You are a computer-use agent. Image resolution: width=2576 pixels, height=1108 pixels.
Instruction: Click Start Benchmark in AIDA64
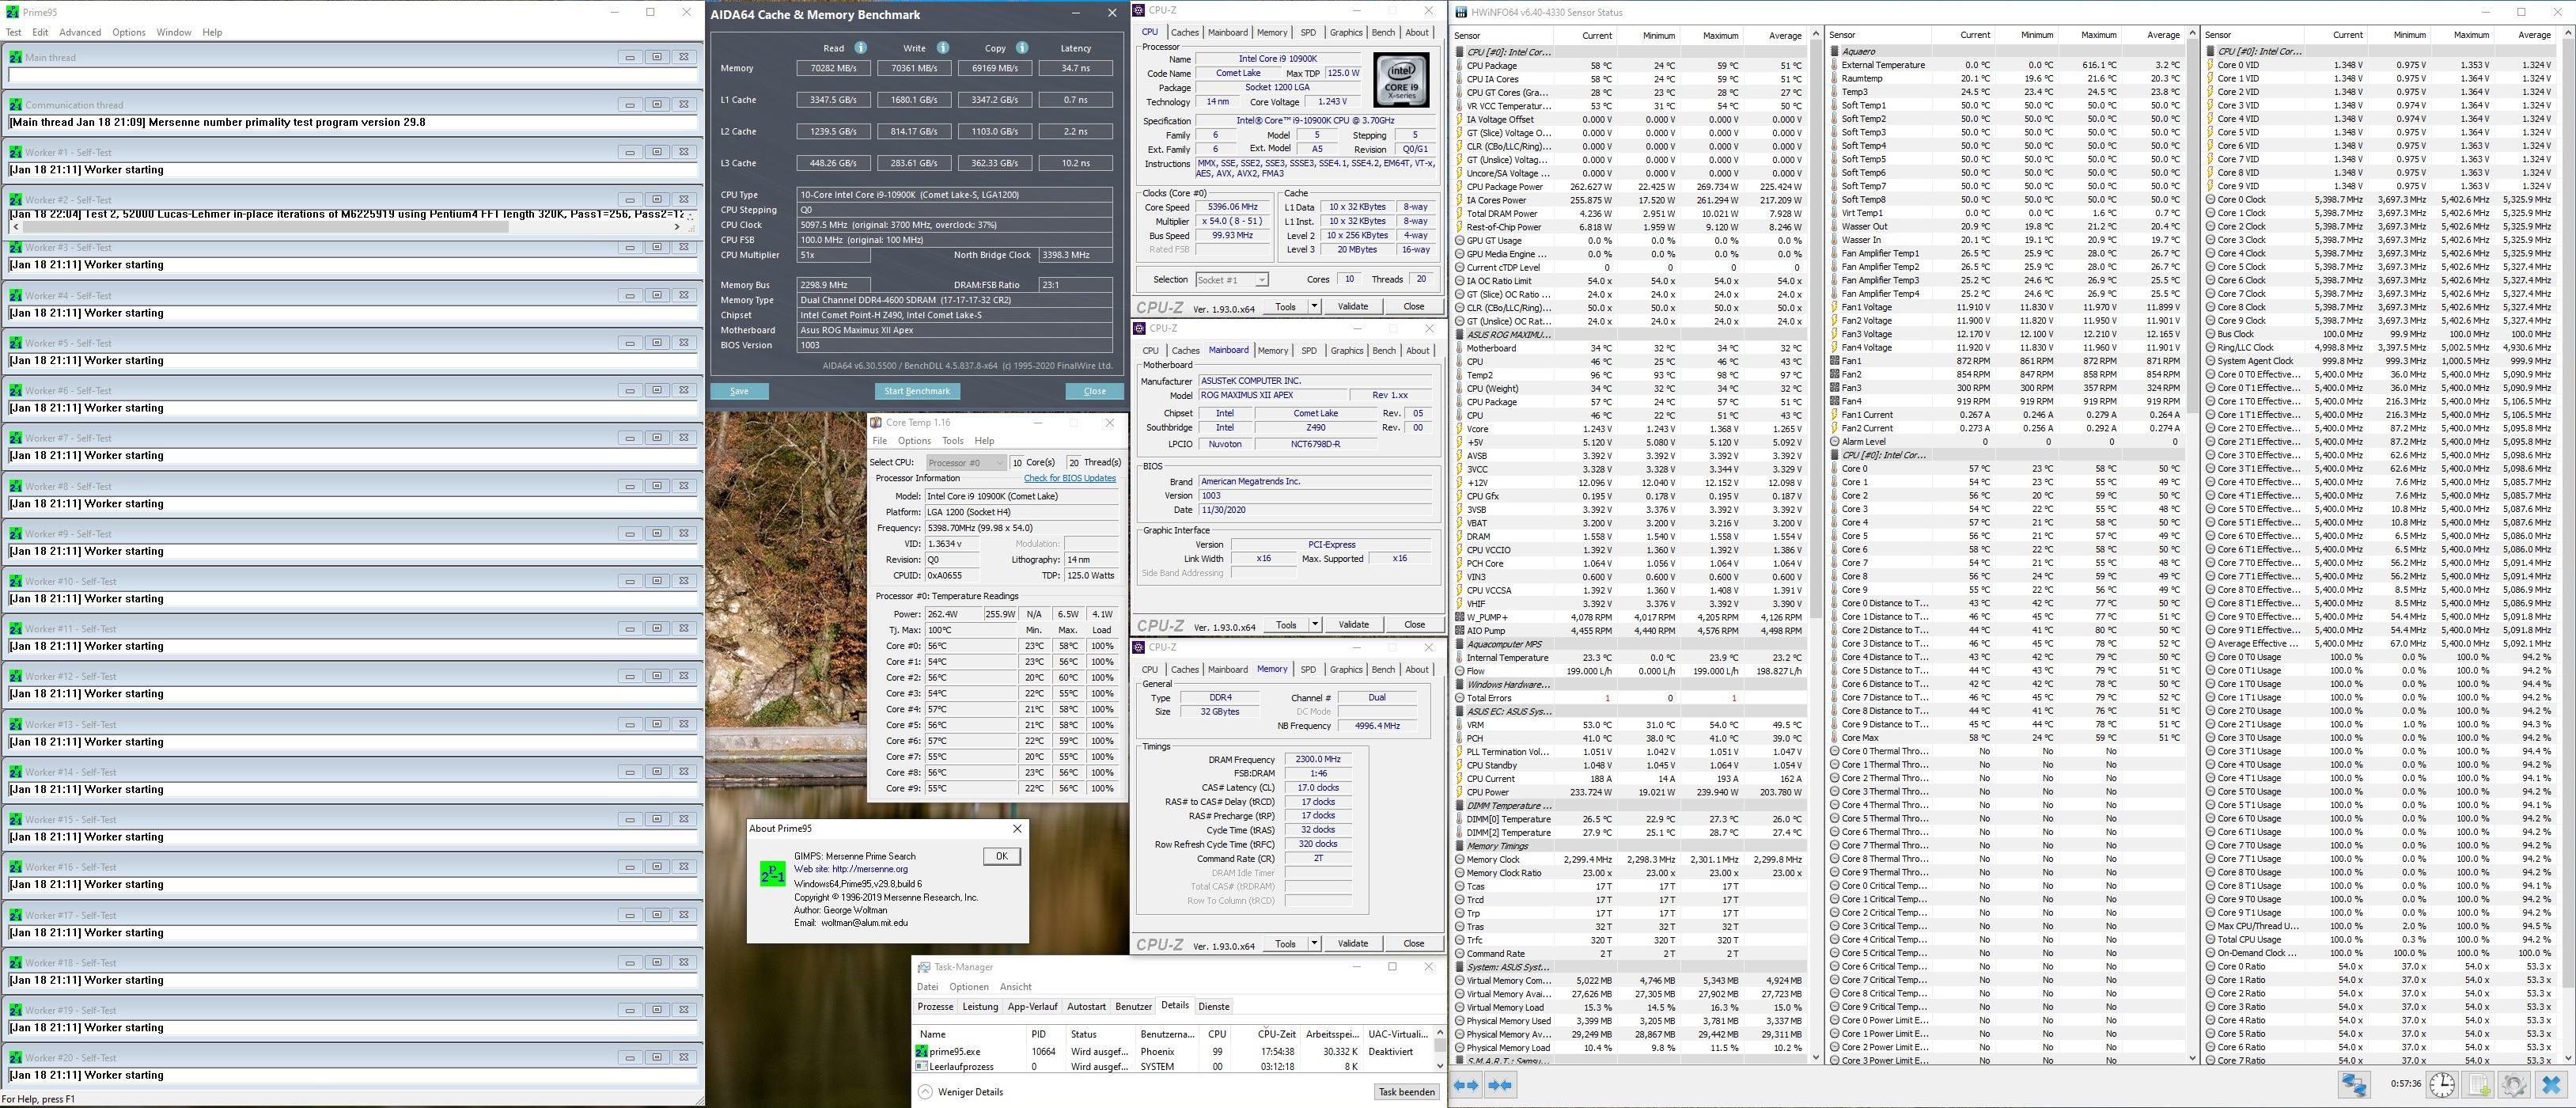click(x=917, y=391)
